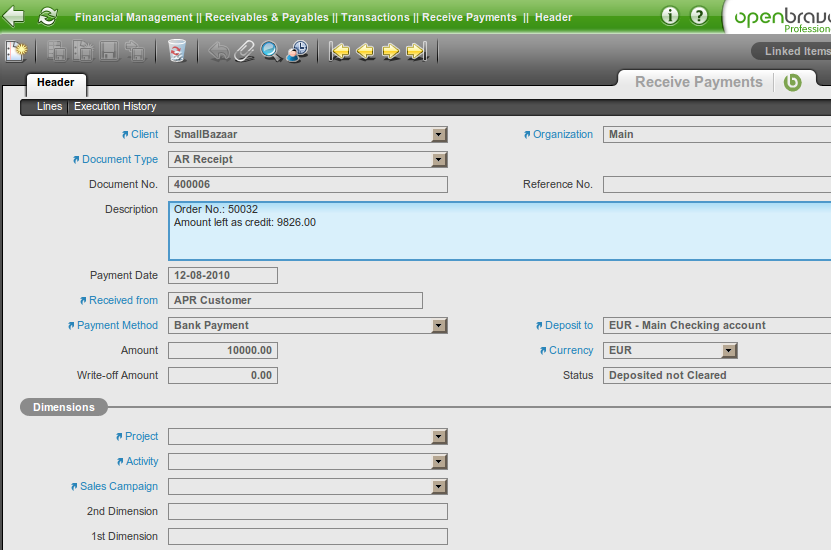Image resolution: width=831 pixels, height=550 pixels.
Task: Expand the Client dropdown
Action: point(439,135)
